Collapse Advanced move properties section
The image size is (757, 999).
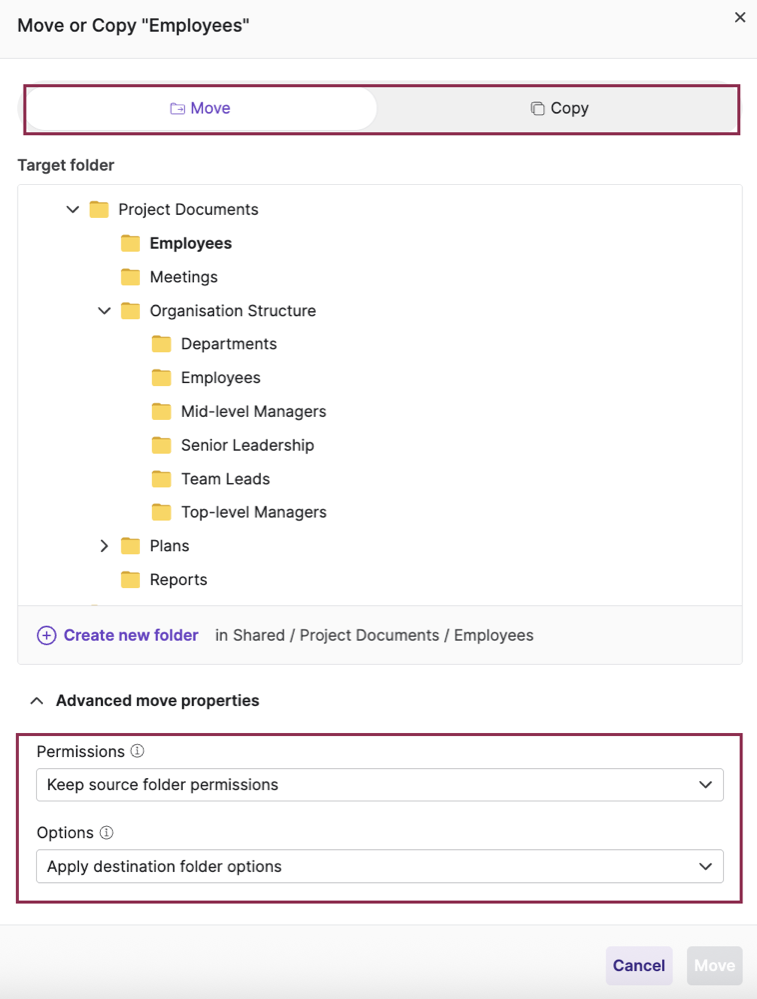pyautogui.click(x=37, y=701)
